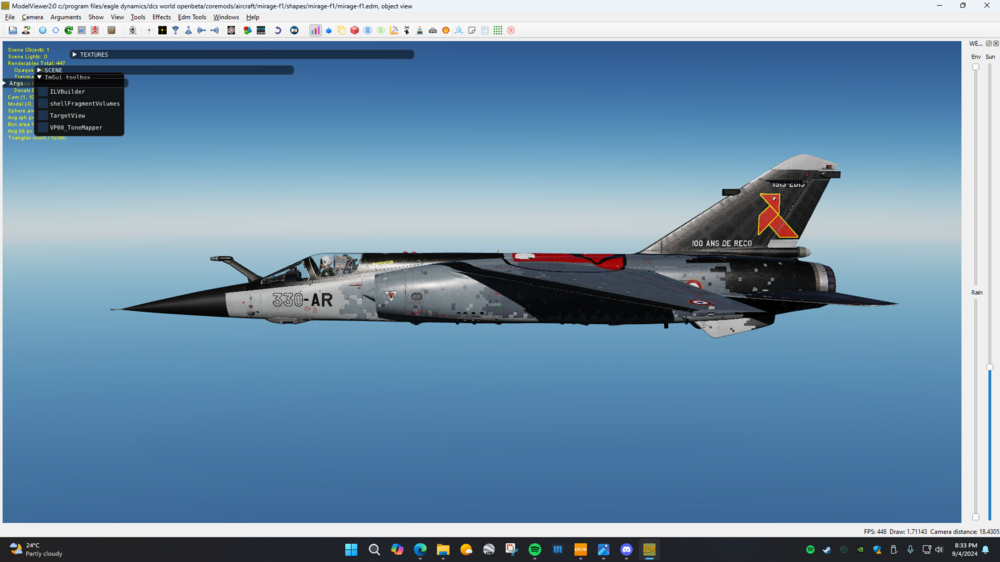The image size is (1000, 562).
Task: Open the Effects menu
Action: tap(161, 17)
